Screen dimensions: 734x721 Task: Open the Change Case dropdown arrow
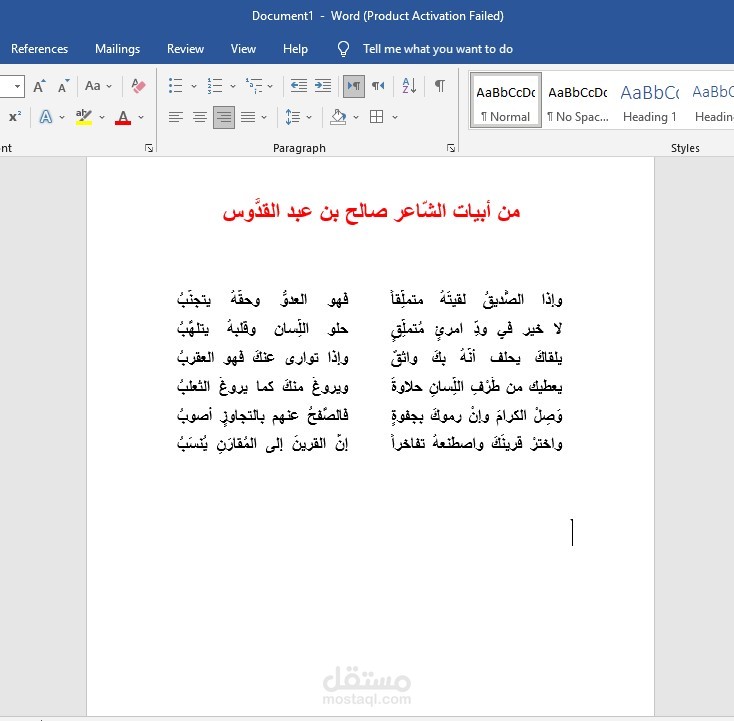coord(109,86)
